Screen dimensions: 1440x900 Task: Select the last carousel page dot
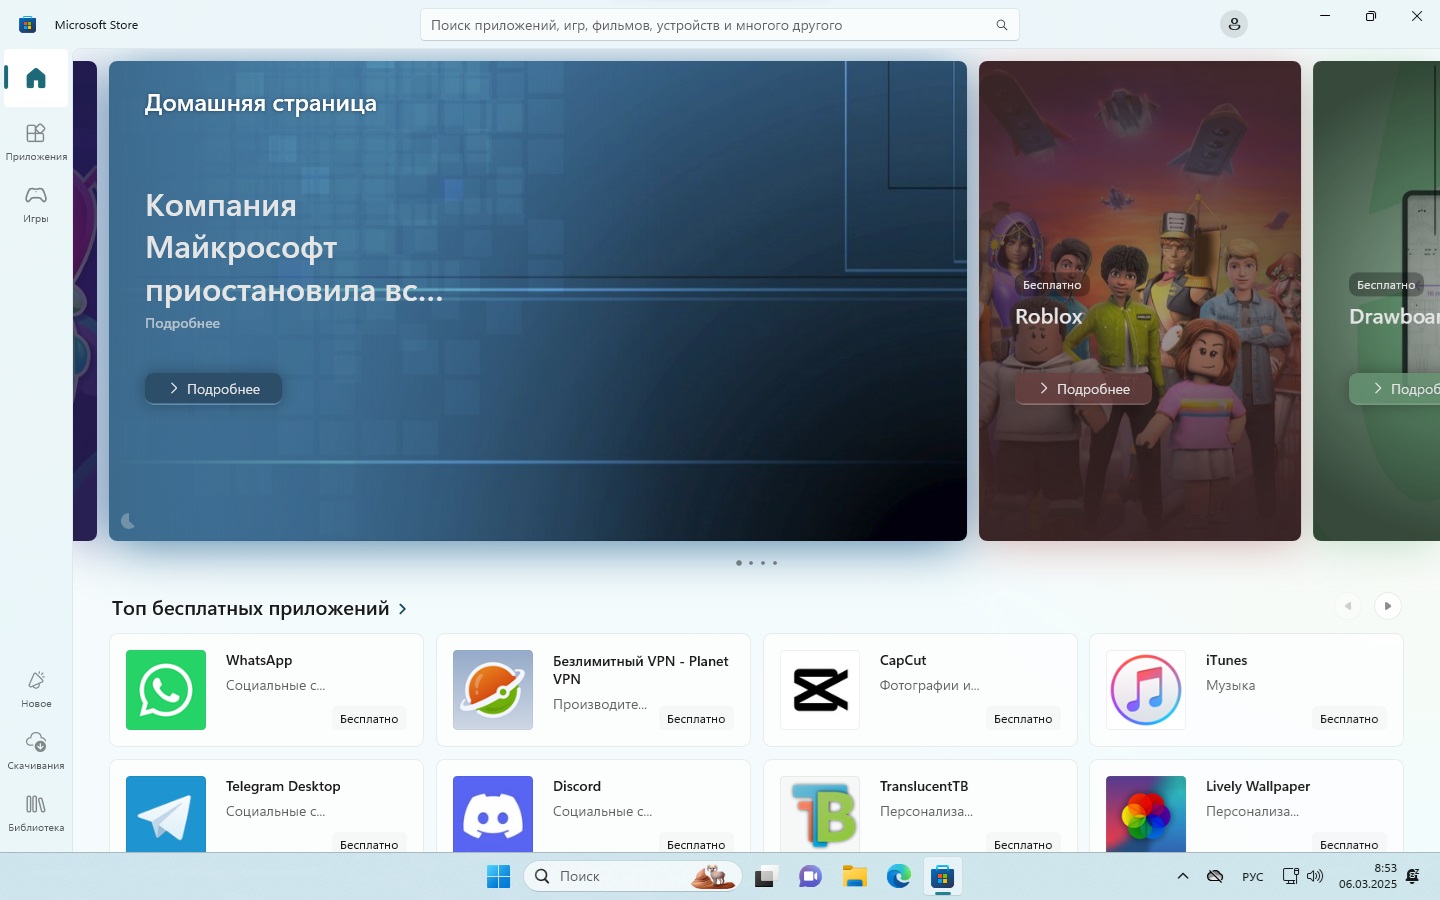coord(775,563)
